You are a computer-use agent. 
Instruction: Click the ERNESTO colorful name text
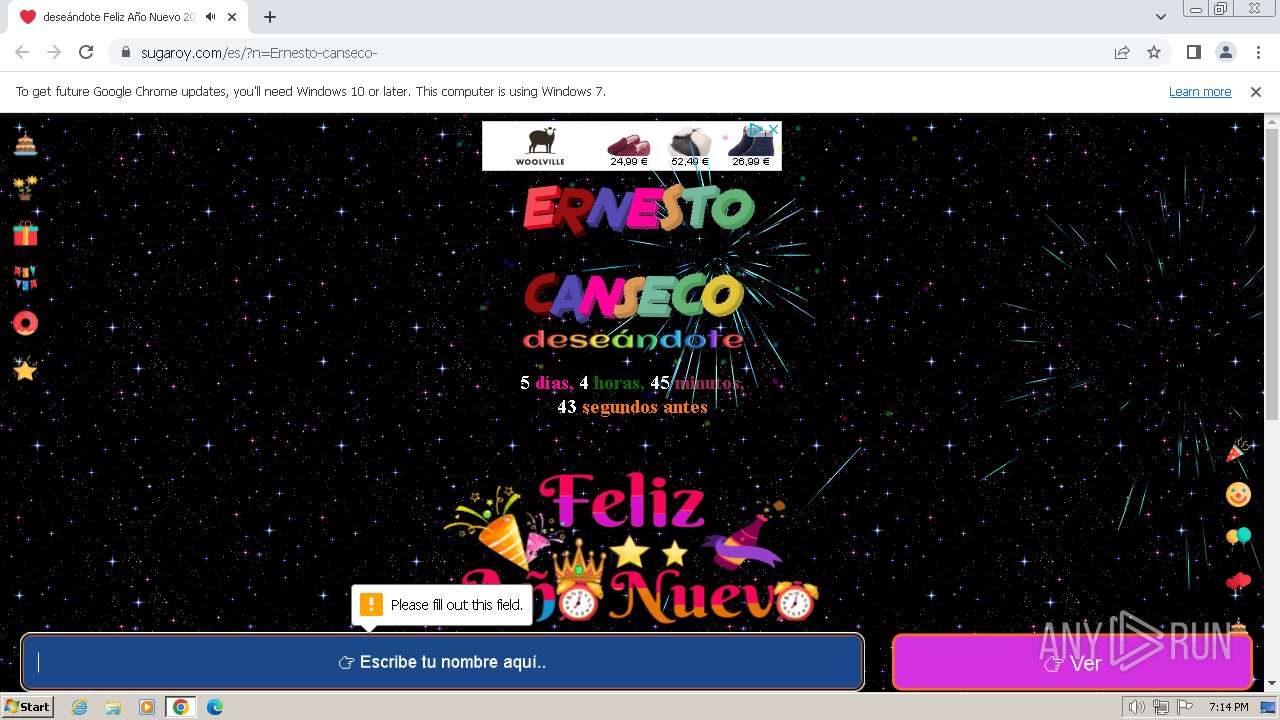point(638,208)
